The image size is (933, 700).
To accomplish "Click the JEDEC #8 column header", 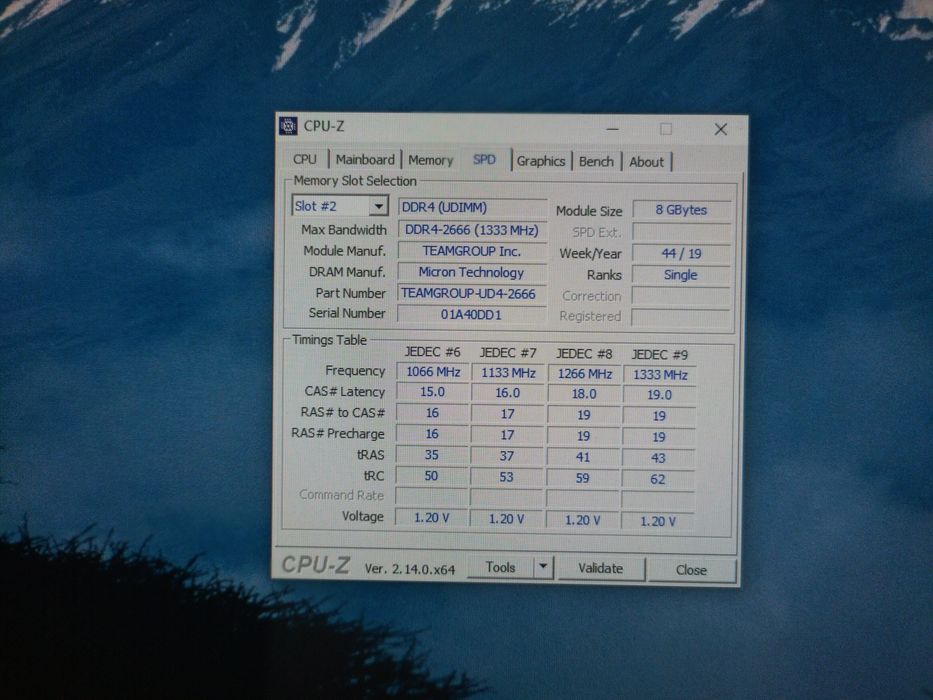I will click(x=584, y=354).
